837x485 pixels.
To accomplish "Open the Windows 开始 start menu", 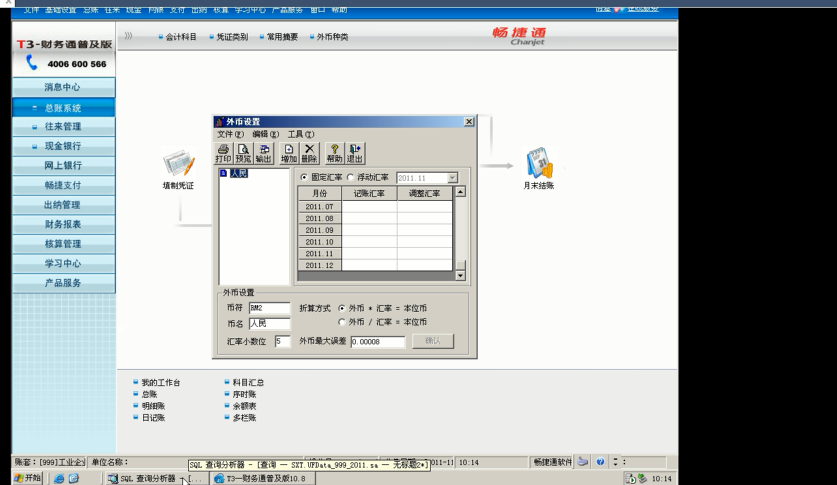I will (x=28, y=479).
